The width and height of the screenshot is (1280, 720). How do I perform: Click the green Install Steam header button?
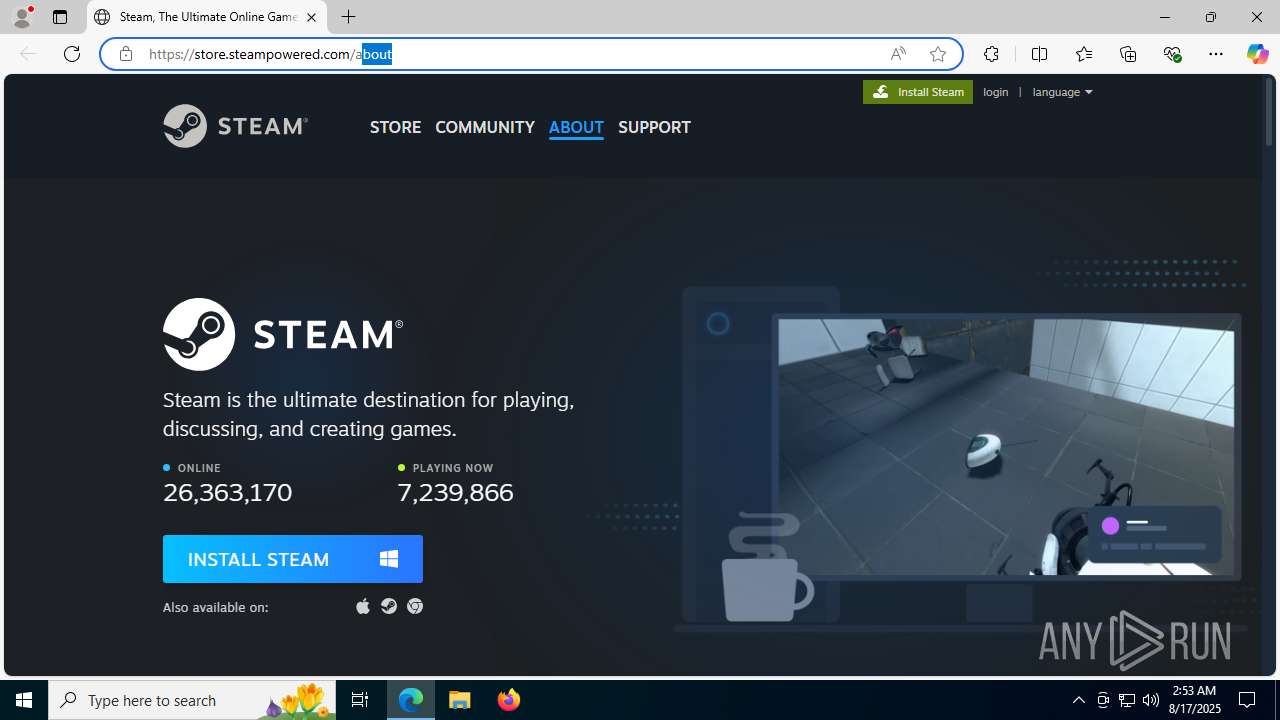918,92
